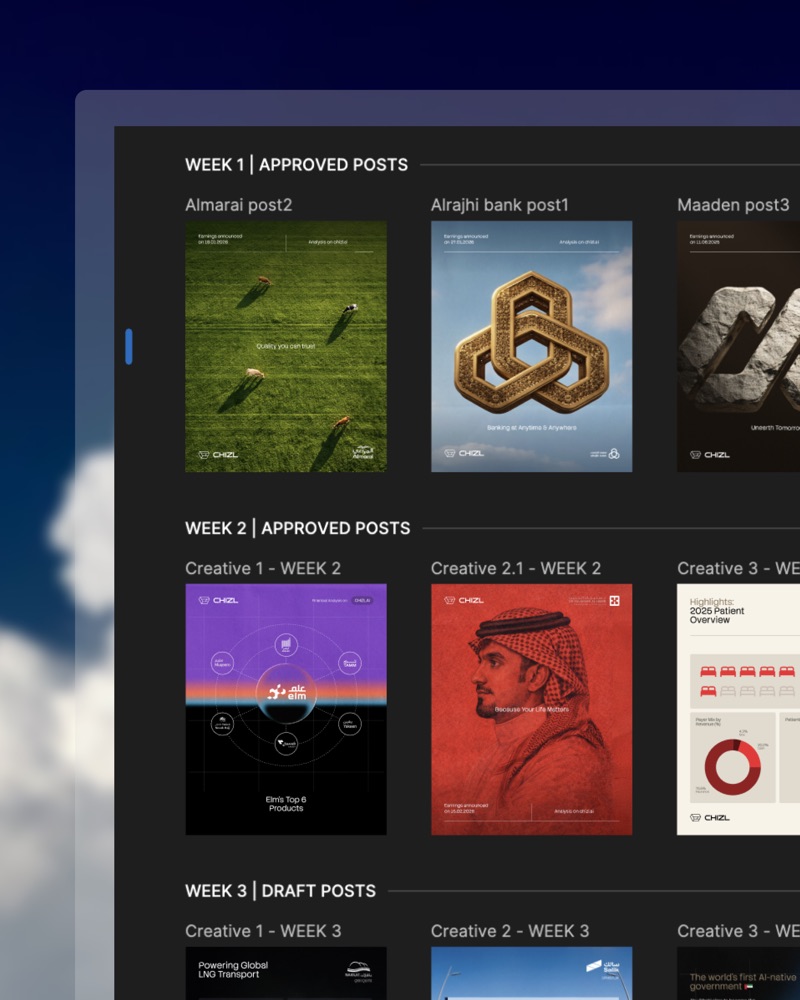Click the central elm logo in Elm poster

[x=286, y=692]
